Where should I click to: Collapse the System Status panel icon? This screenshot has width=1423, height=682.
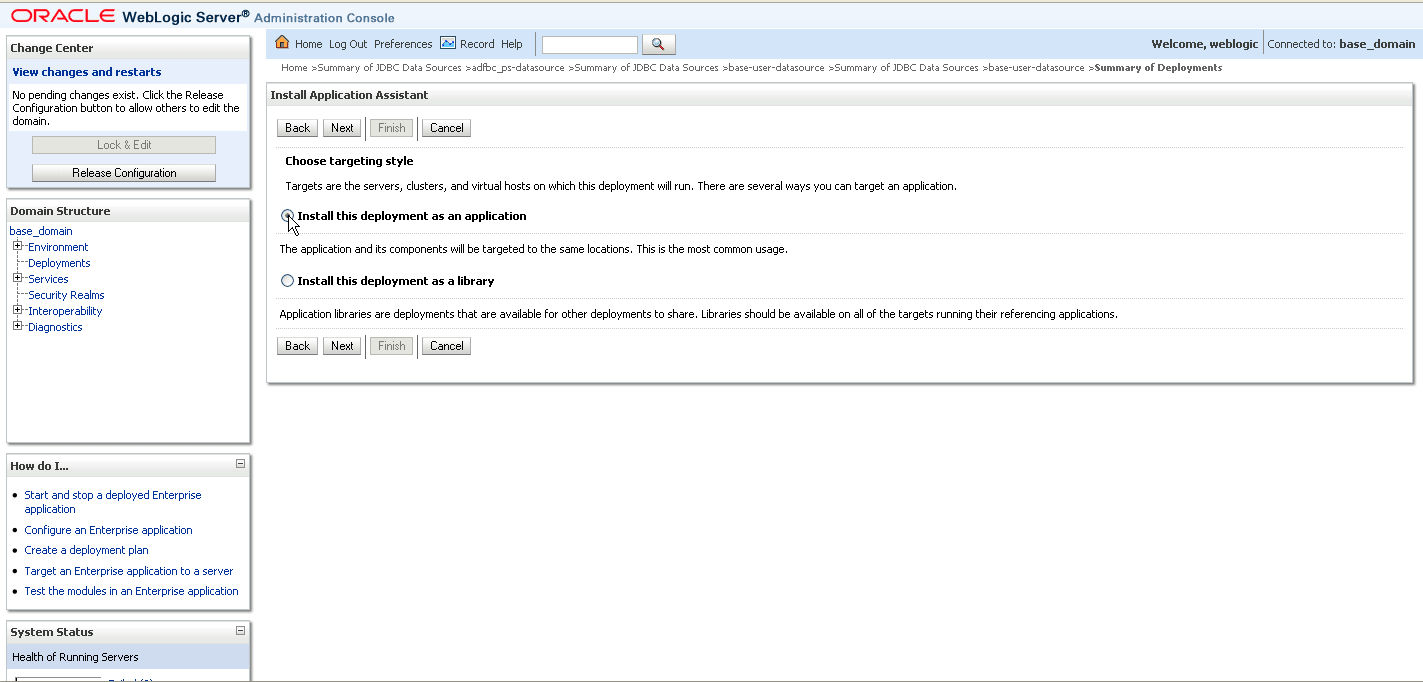pyautogui.click(x=240, y=631)
